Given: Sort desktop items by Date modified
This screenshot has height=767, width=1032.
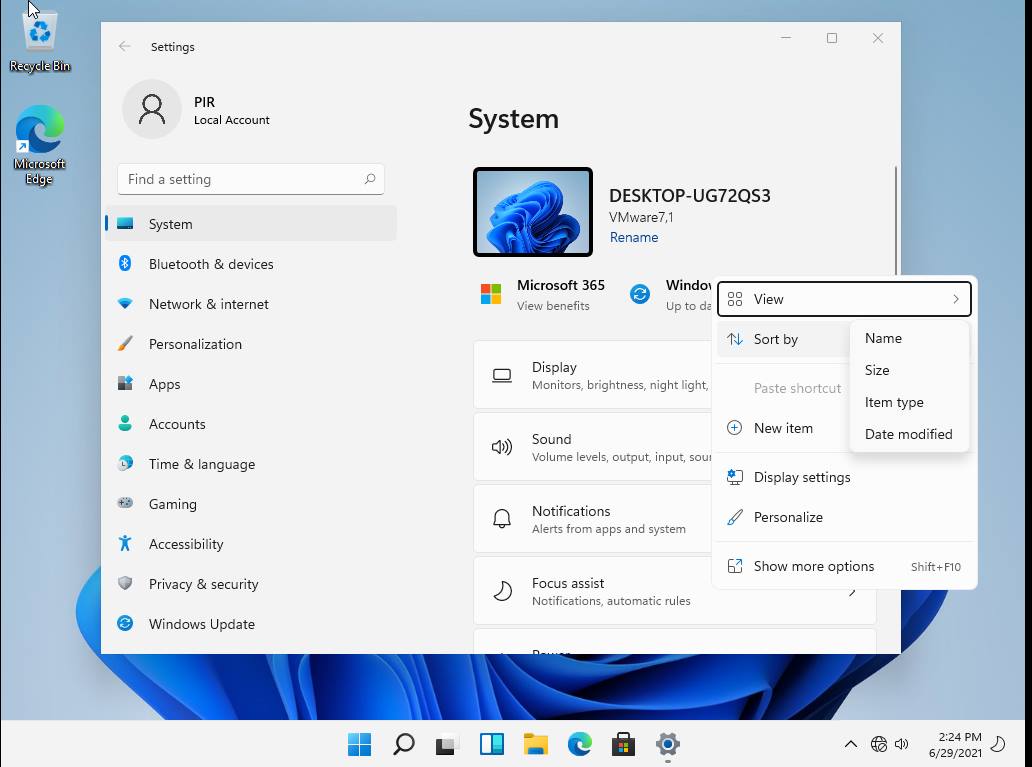Looking at the screenshot, I should pyautogui.click(x=910, y=434).
